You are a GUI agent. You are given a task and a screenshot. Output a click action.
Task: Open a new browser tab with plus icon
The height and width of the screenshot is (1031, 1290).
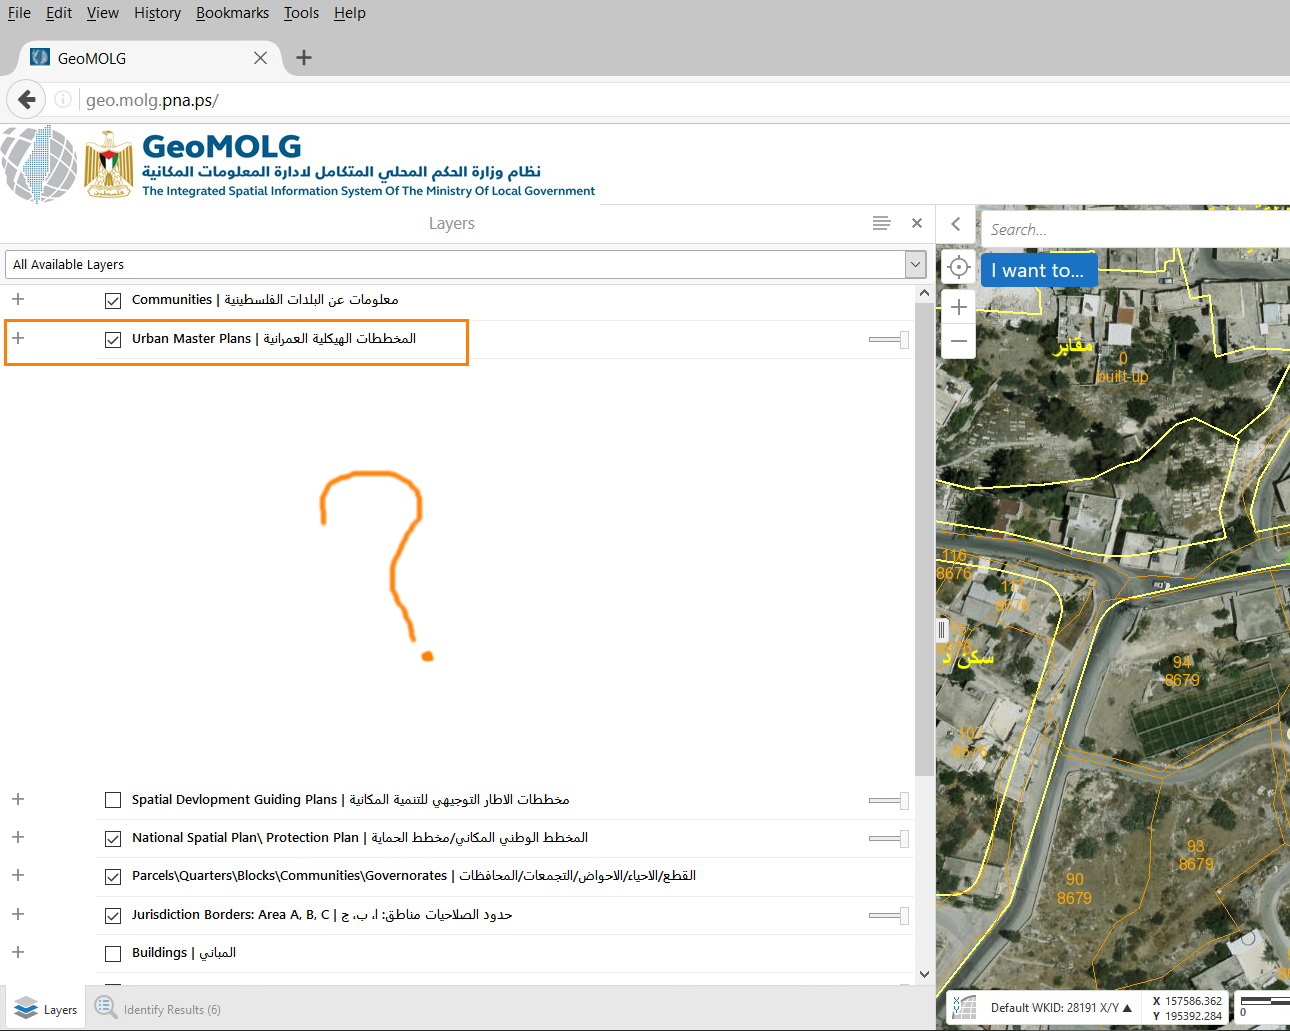click(304, 58)
